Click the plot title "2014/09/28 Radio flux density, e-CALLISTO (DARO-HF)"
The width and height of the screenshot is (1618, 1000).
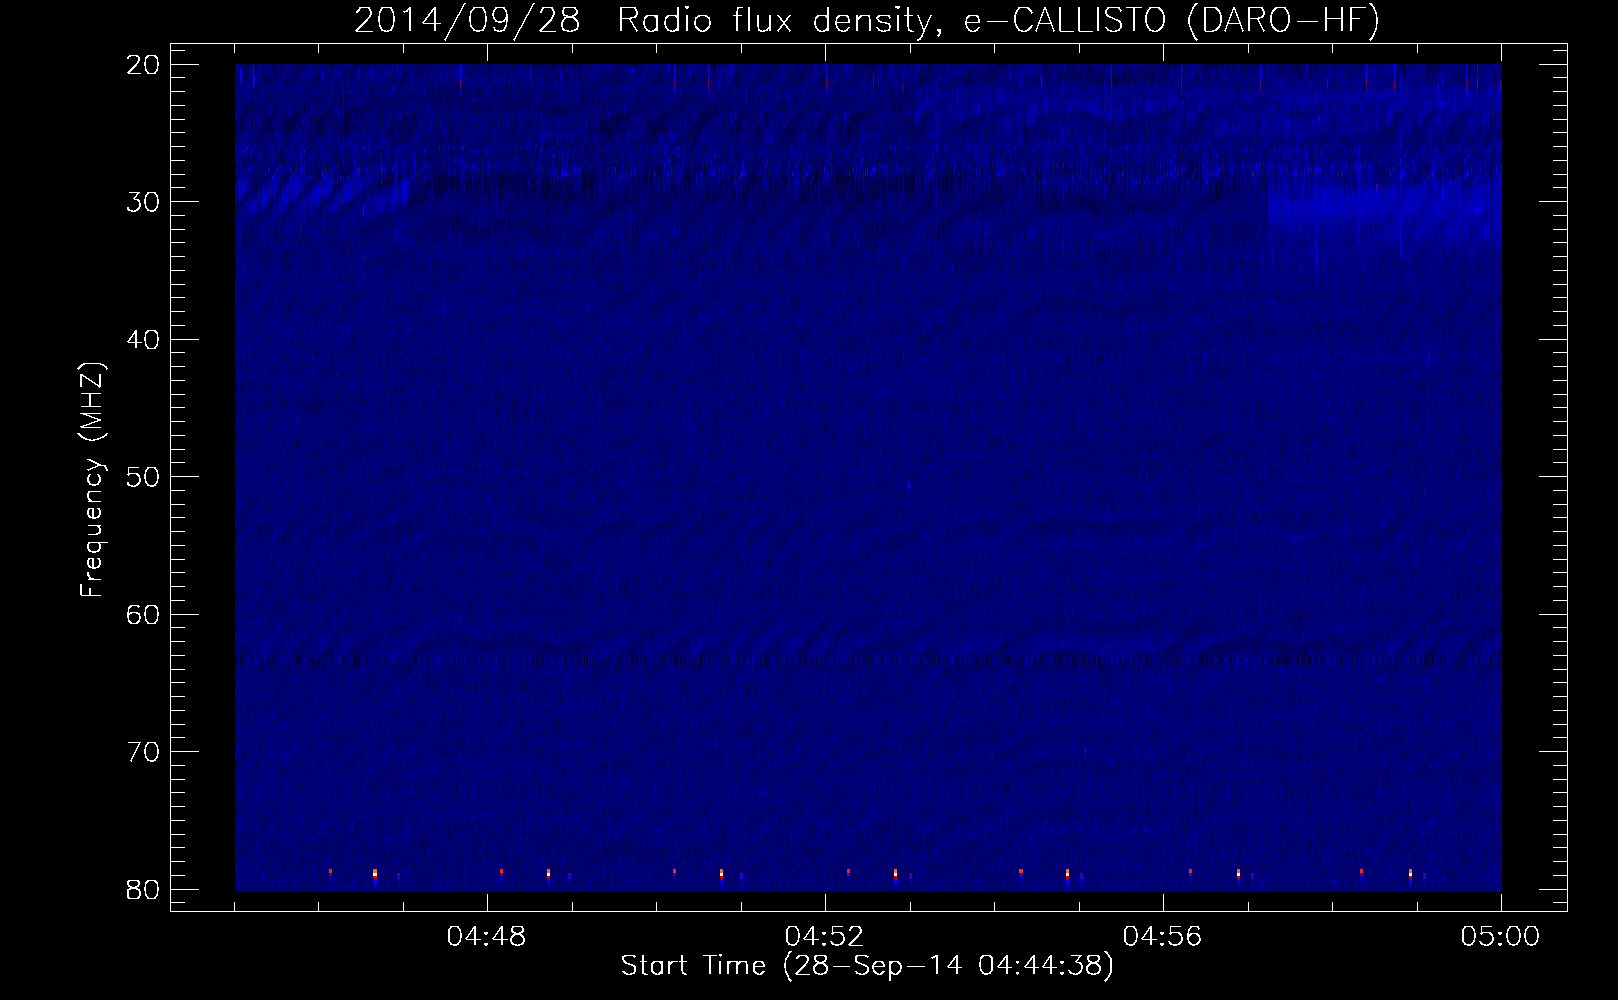[x=867, y=21]
